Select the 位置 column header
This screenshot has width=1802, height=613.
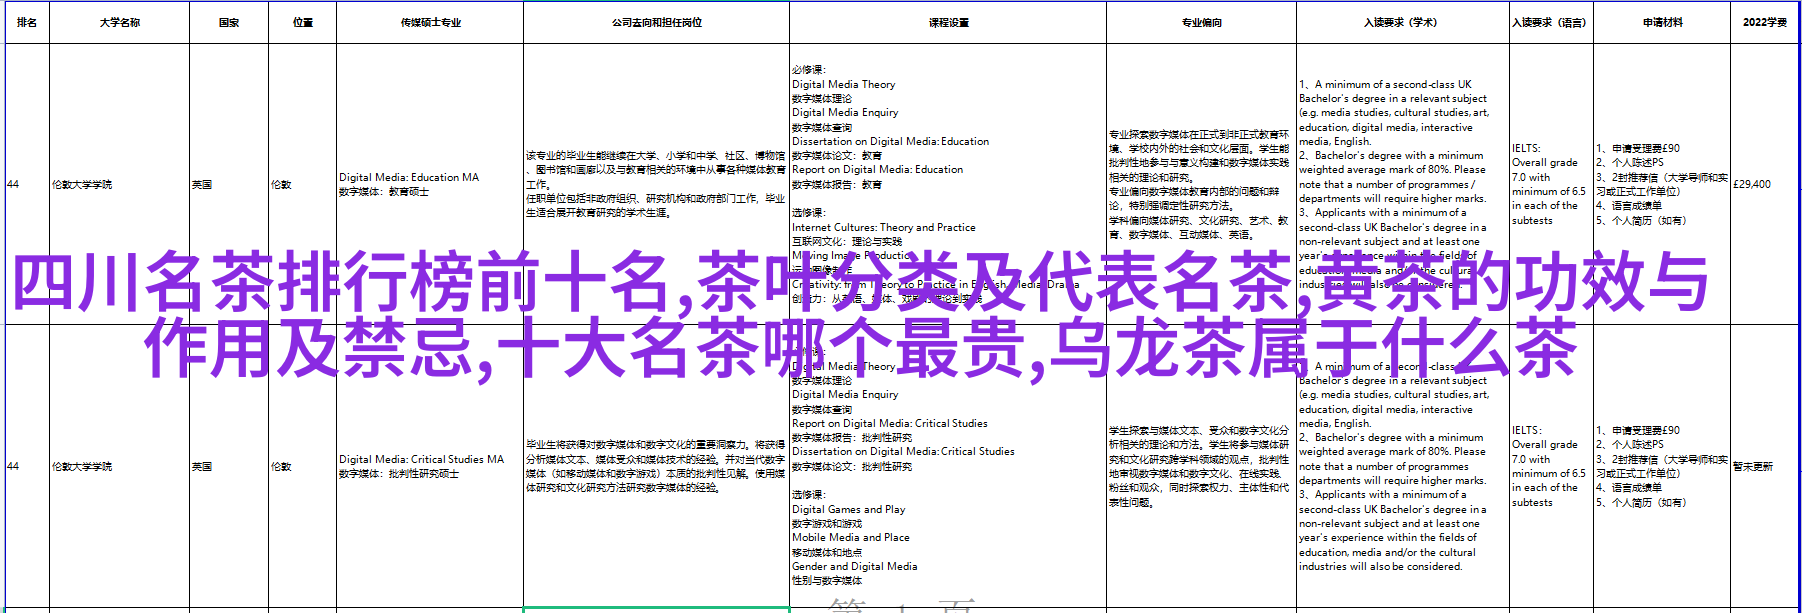click(303, 22)
